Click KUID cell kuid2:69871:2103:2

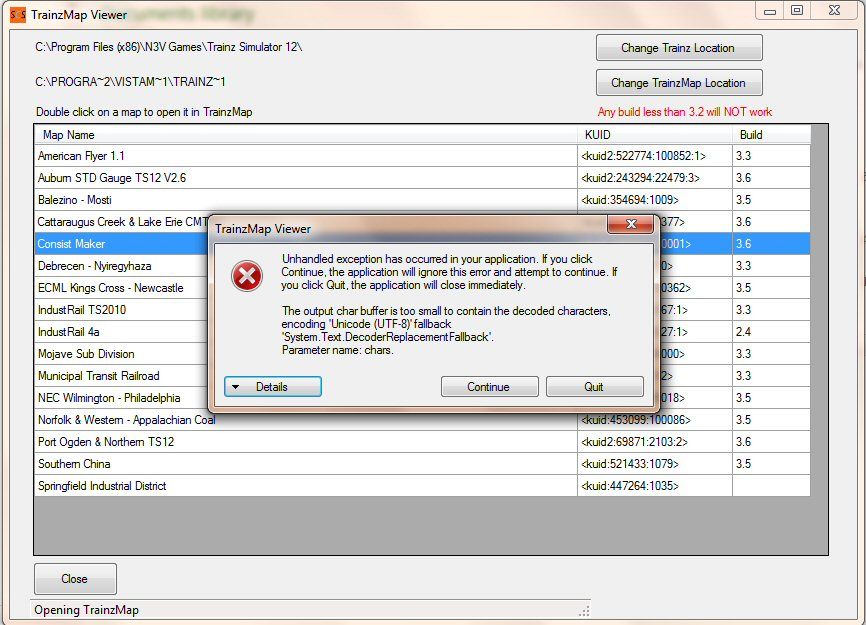pos(655,442)
